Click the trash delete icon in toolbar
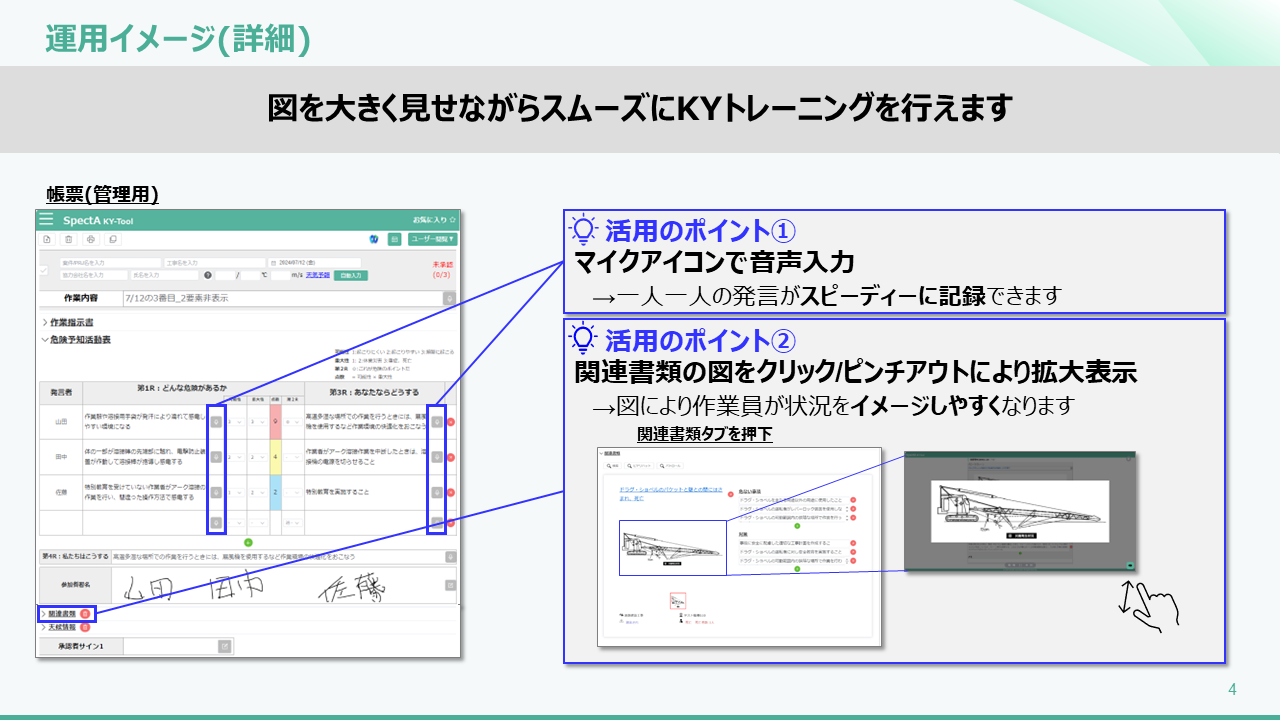This screenshot has height=720, width=1280. click(x=68, y=240)
